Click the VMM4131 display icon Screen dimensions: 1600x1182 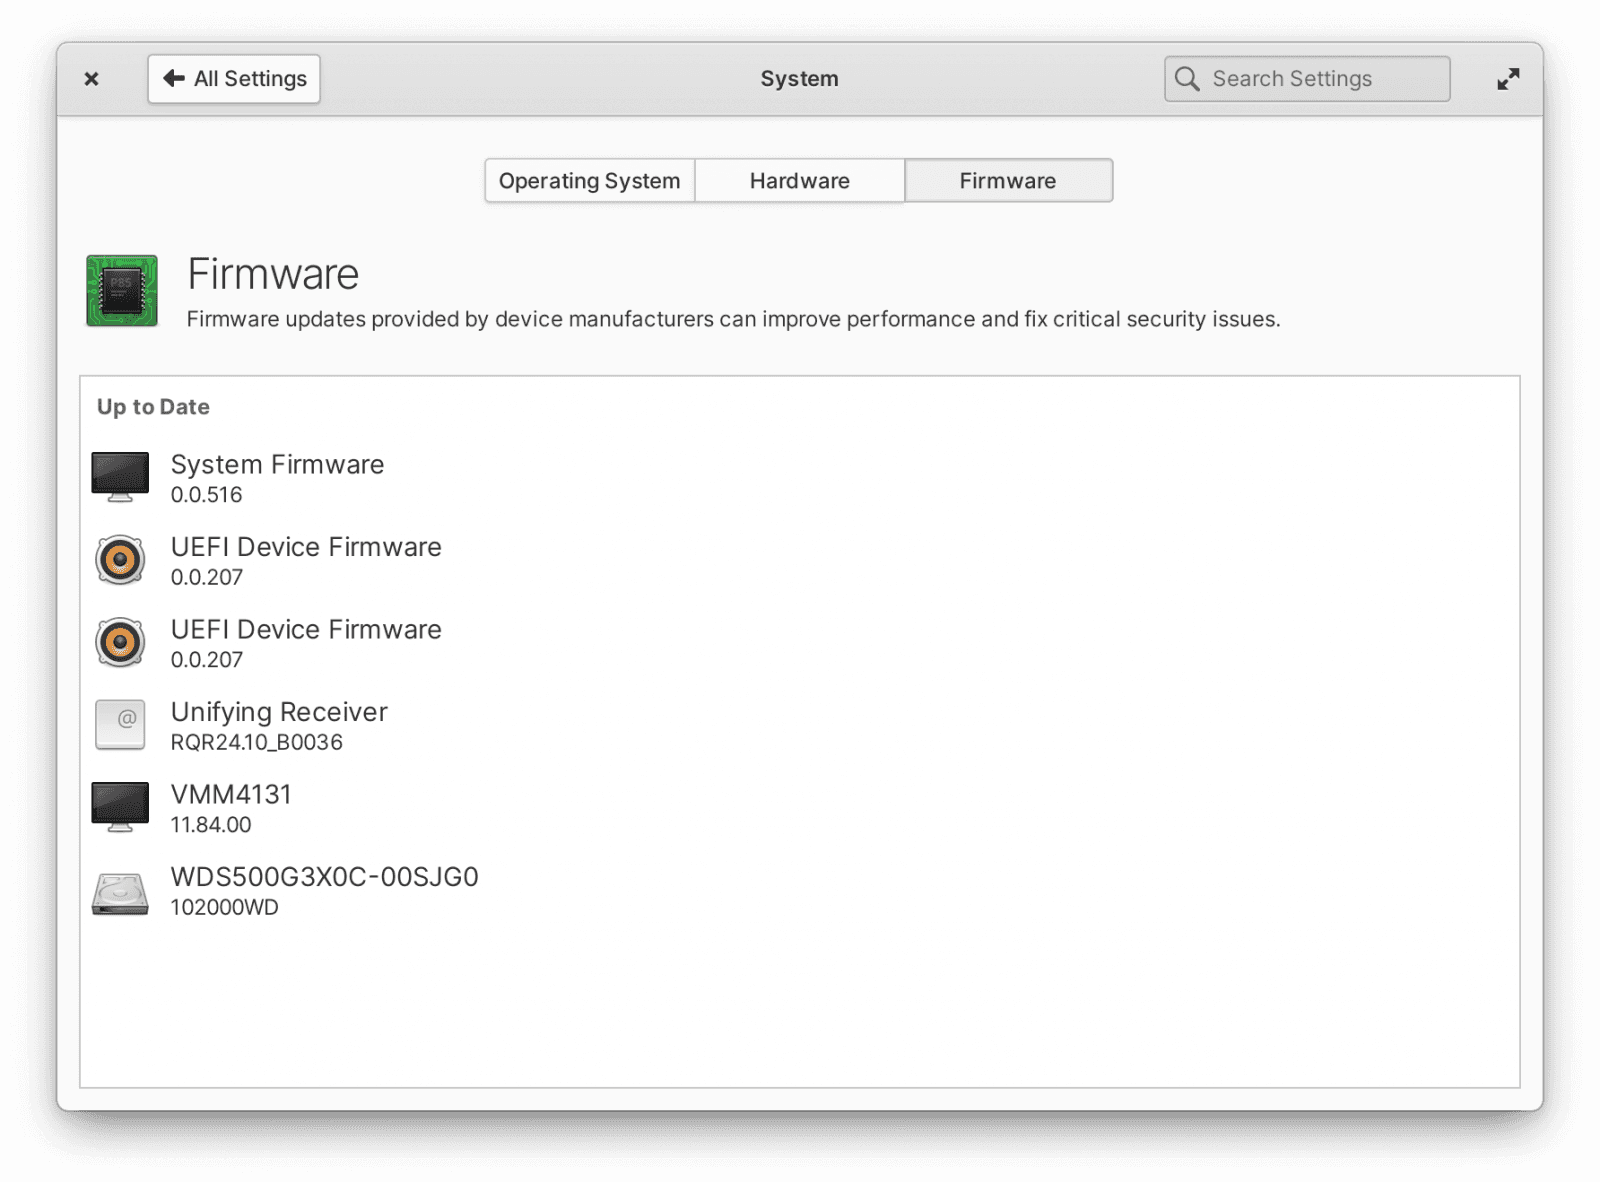pos(119,806)
